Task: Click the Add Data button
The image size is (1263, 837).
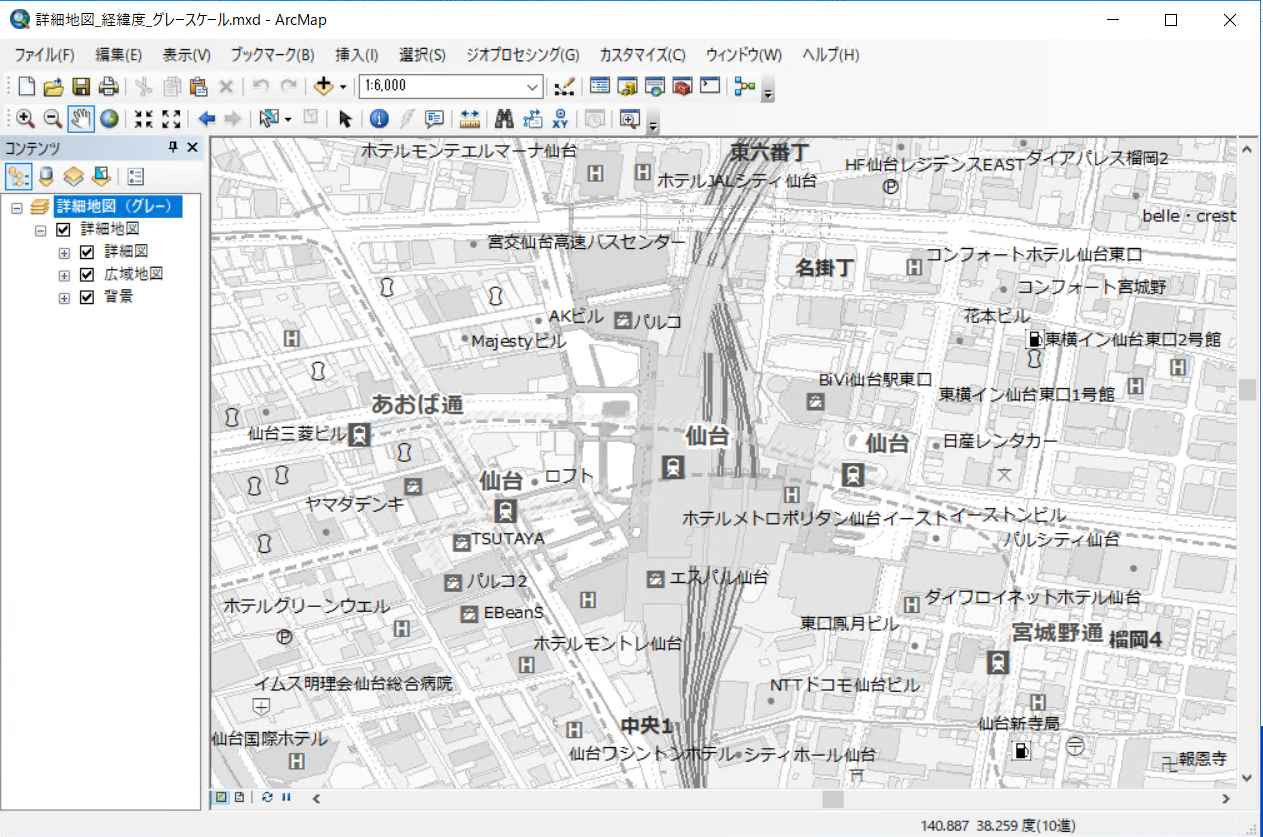Action: point(323,86)
